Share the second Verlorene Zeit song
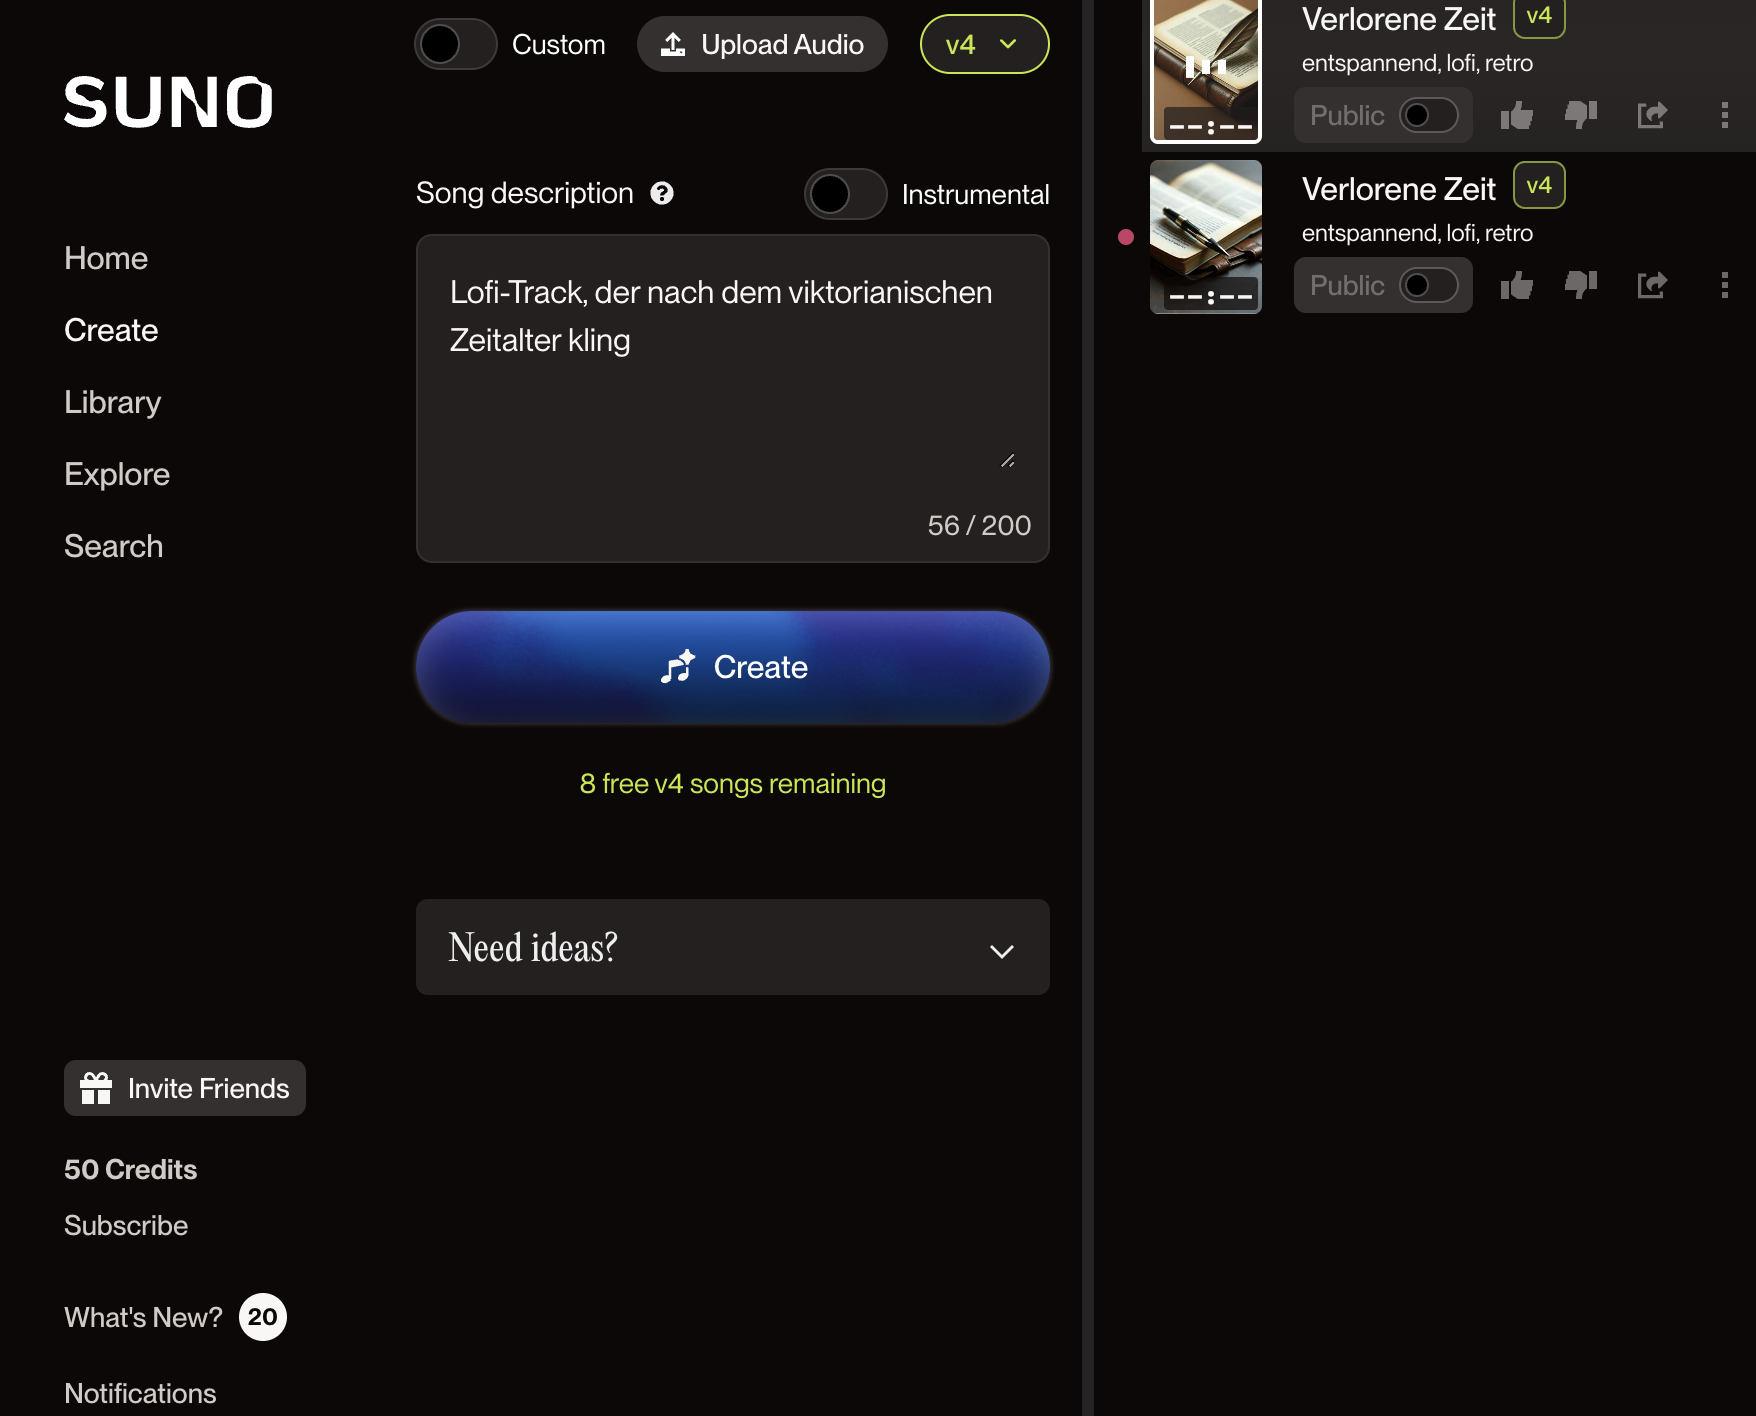The height and width of the screenshot is (1416, 1756). pyautogui.click(x=1652, y=285)
